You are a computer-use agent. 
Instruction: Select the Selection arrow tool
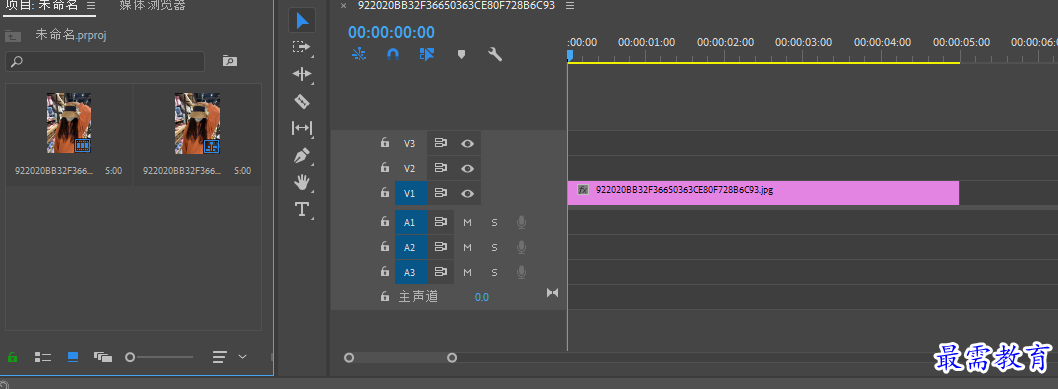click(x=302, y=20)
